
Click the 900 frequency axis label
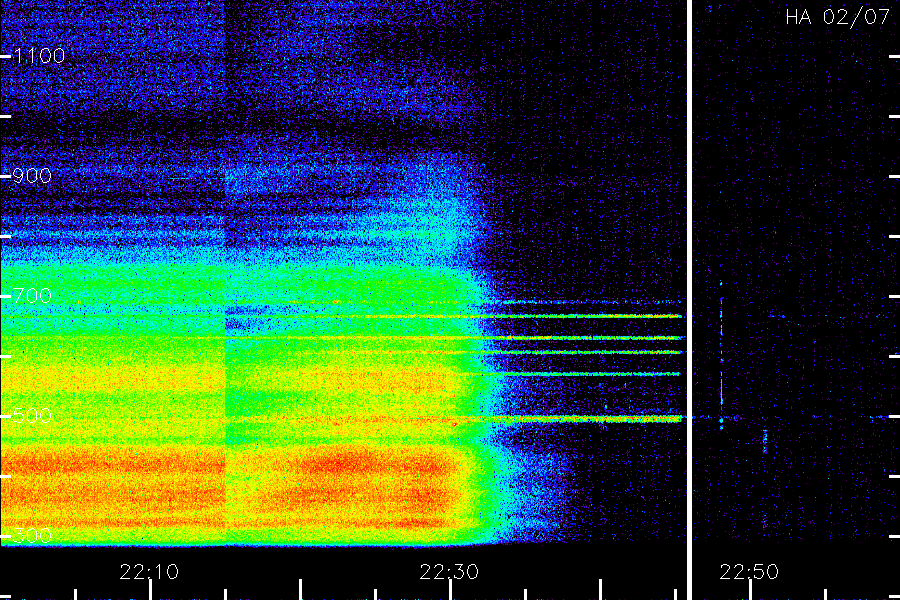pyautogui.click(x=32, y=176)
